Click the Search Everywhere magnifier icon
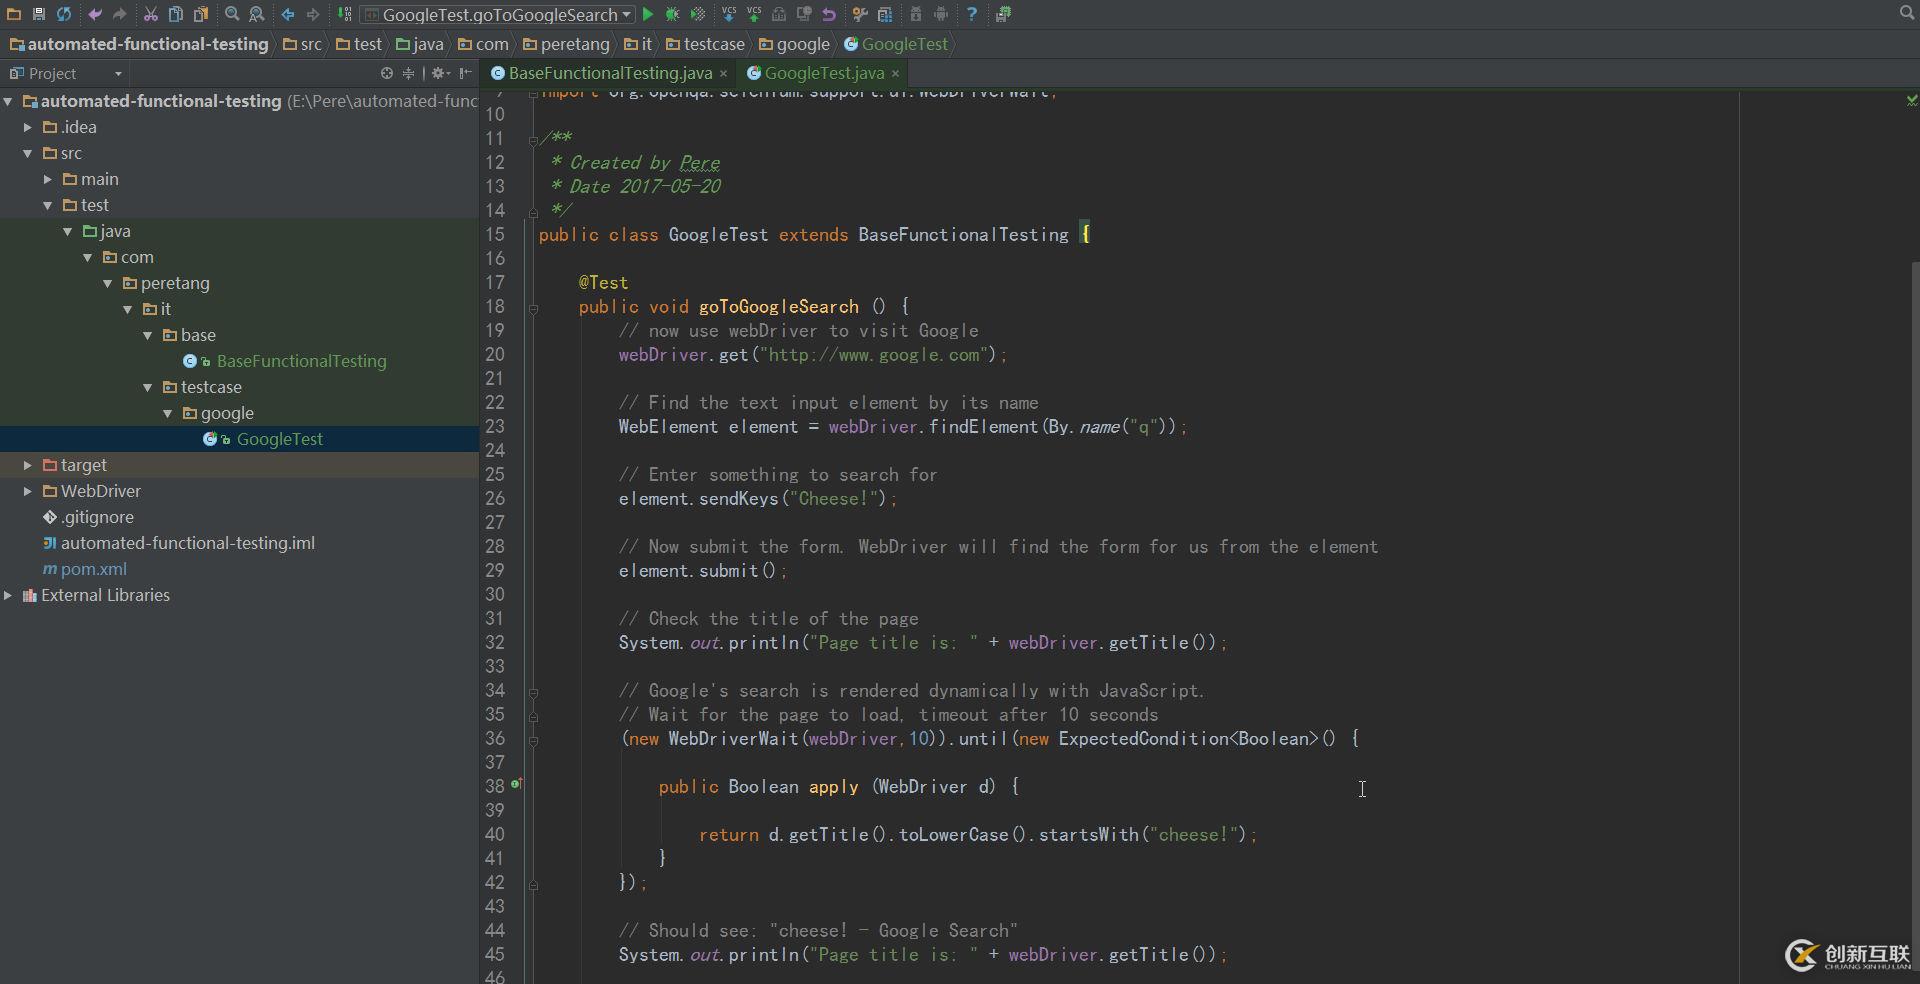The height and width of the screenshot is (984, 1920). pyautogui.click(x=1907, y=13)
